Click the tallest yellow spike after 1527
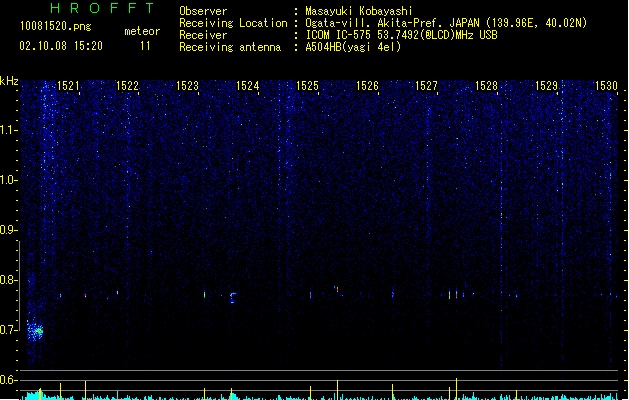Image resolution: width=629 pixels, height=400 pixels. (457, 389)
